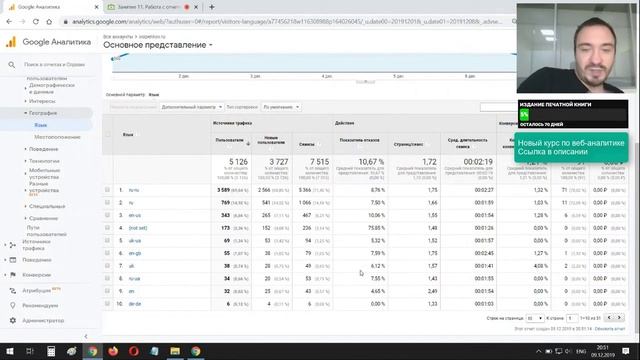Click the go-to-page number field
Viewport: 640px width, 360px height.
(x=572, y=318)
